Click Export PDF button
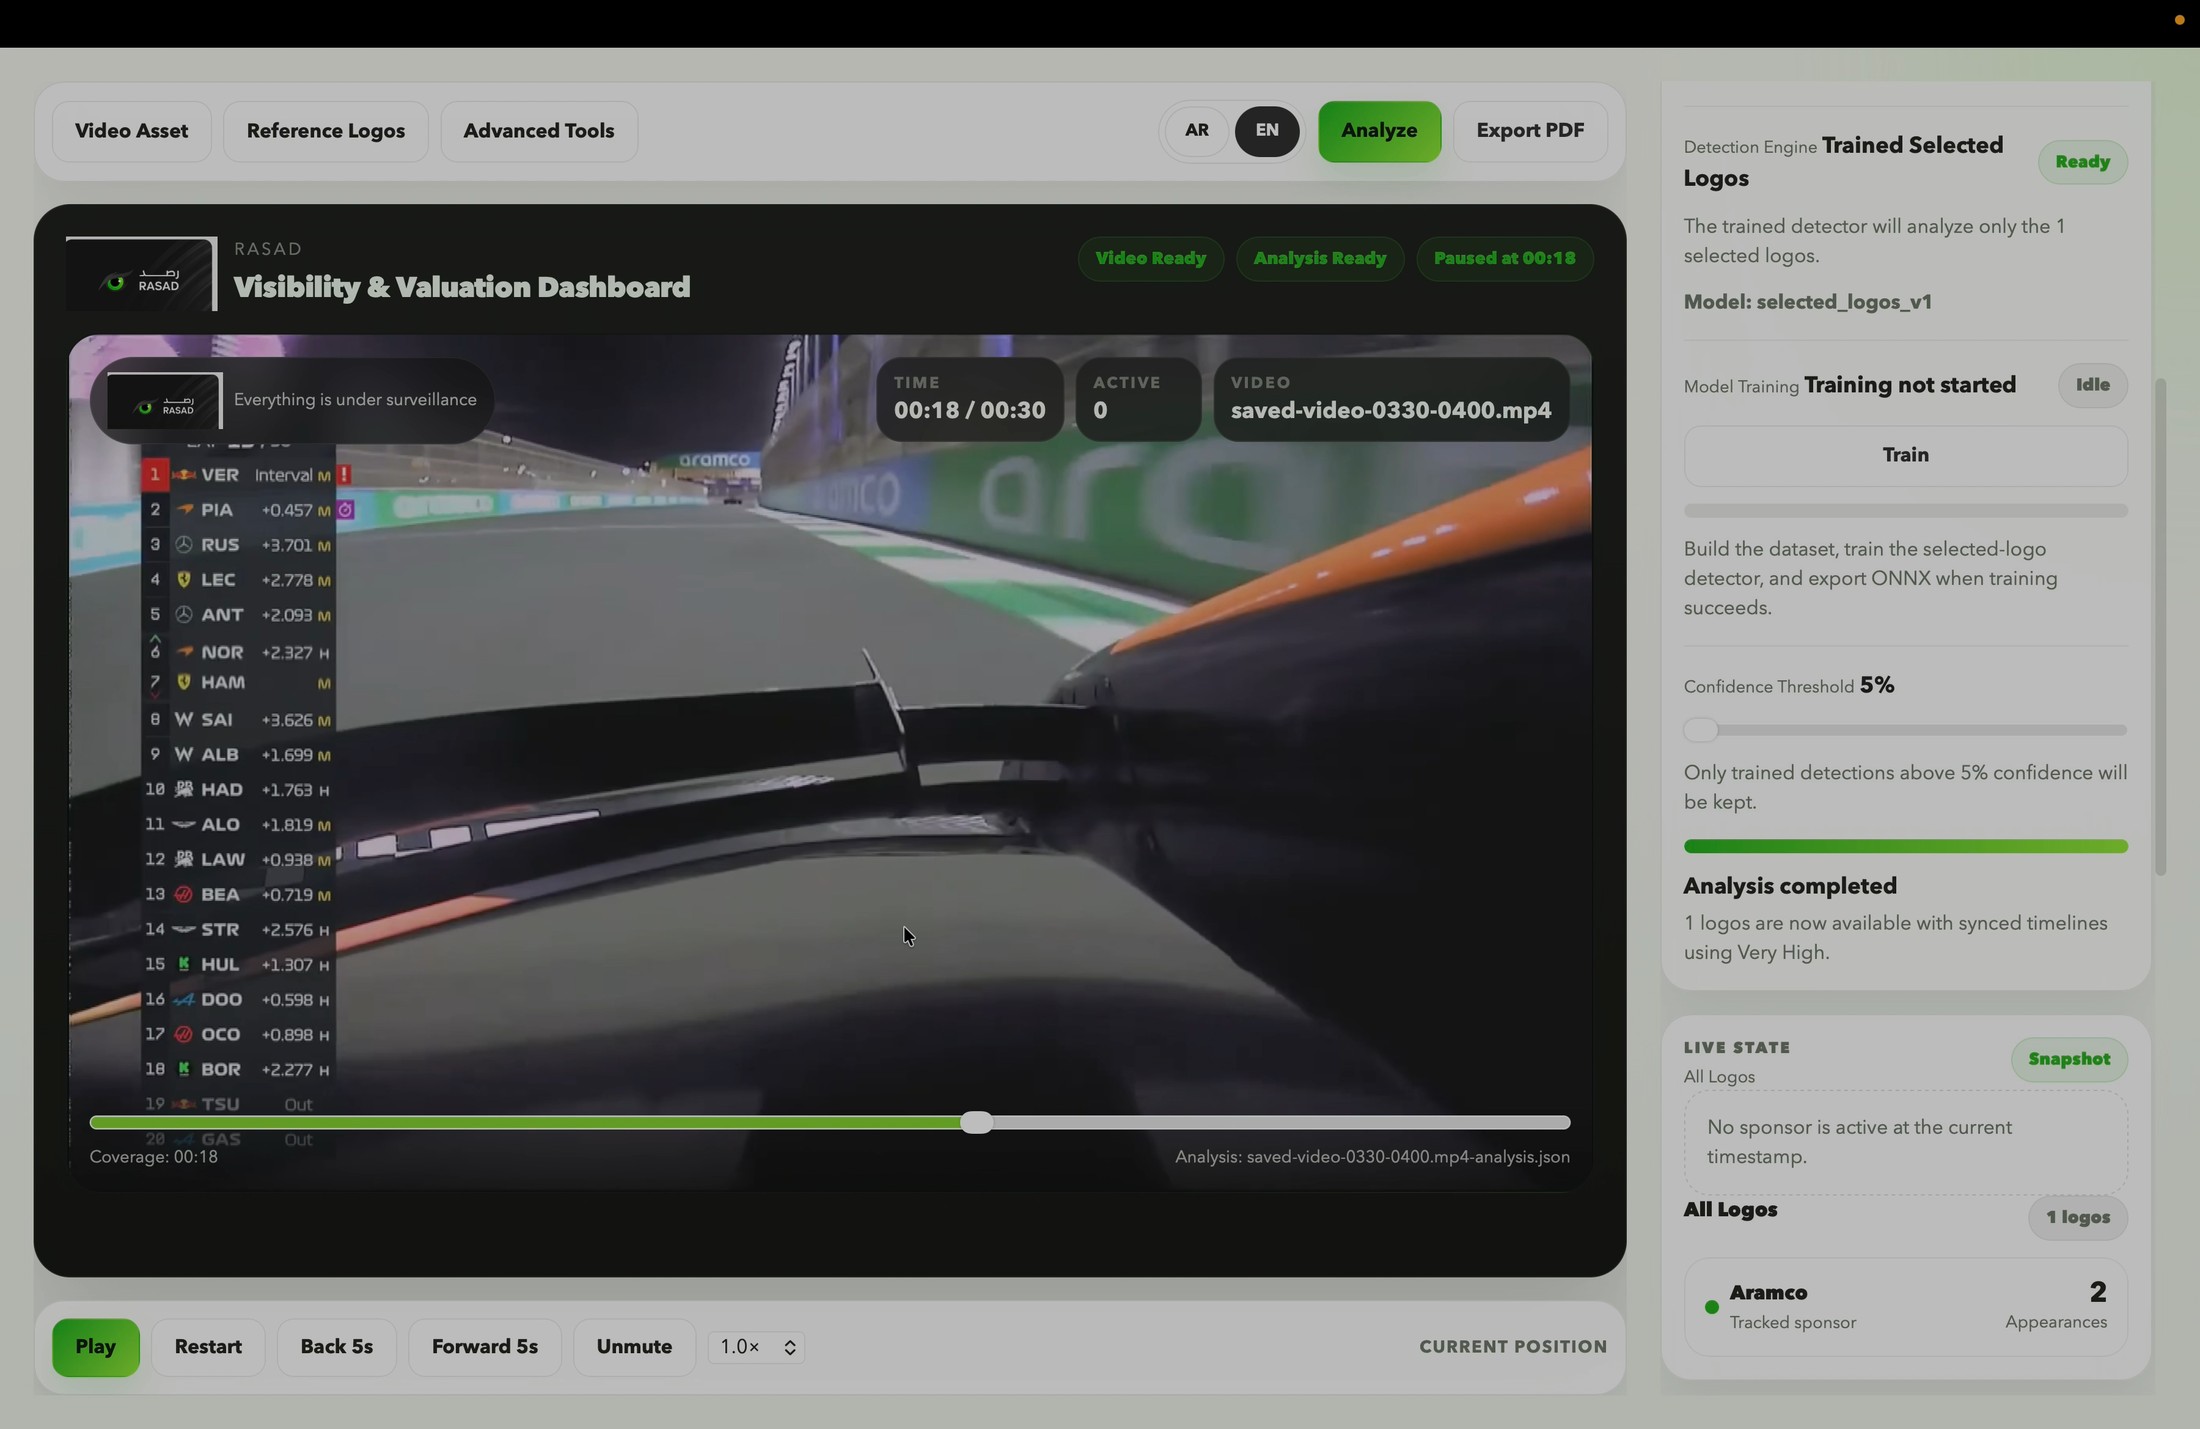This screenshot has width=2200, height=1429. coord(1529,131)
